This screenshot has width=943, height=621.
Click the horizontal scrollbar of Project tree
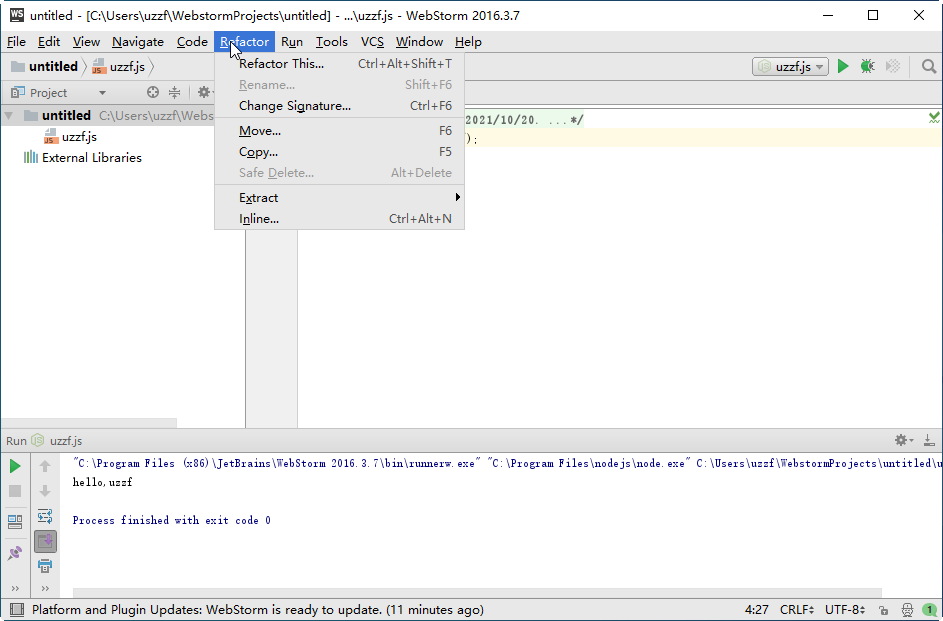[x=89, y=423]
